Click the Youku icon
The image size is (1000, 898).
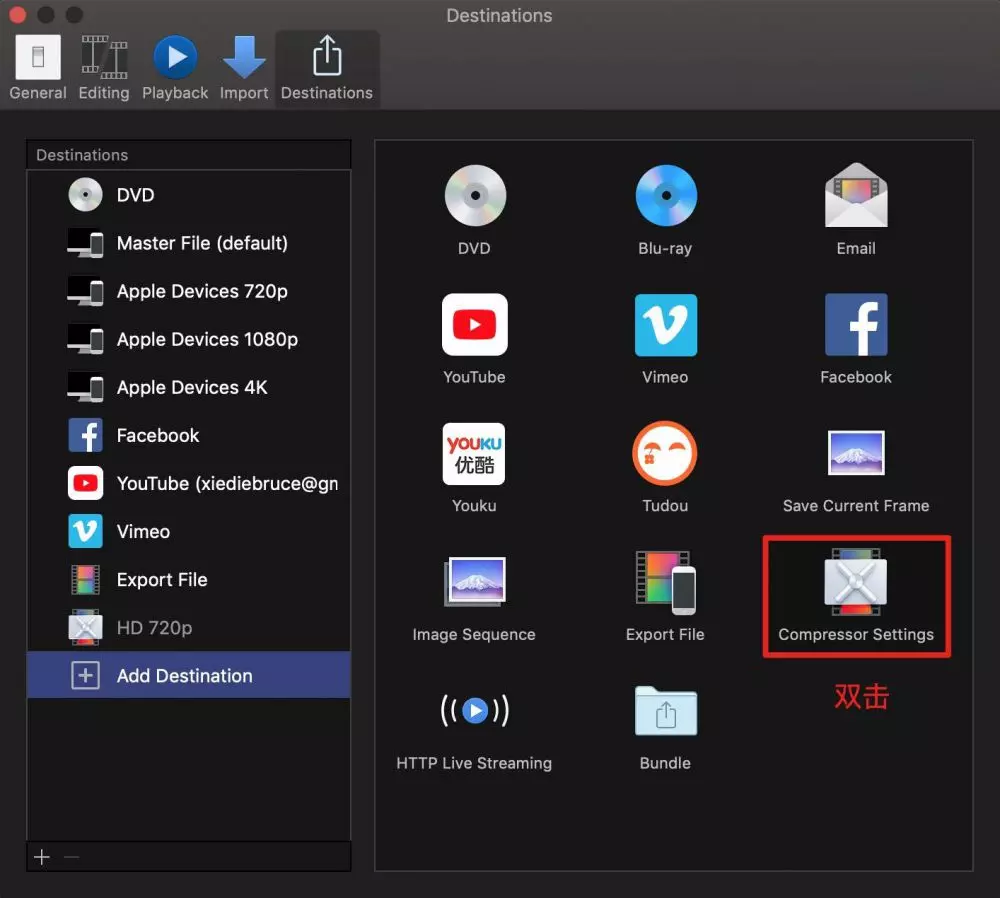point(474,453)
